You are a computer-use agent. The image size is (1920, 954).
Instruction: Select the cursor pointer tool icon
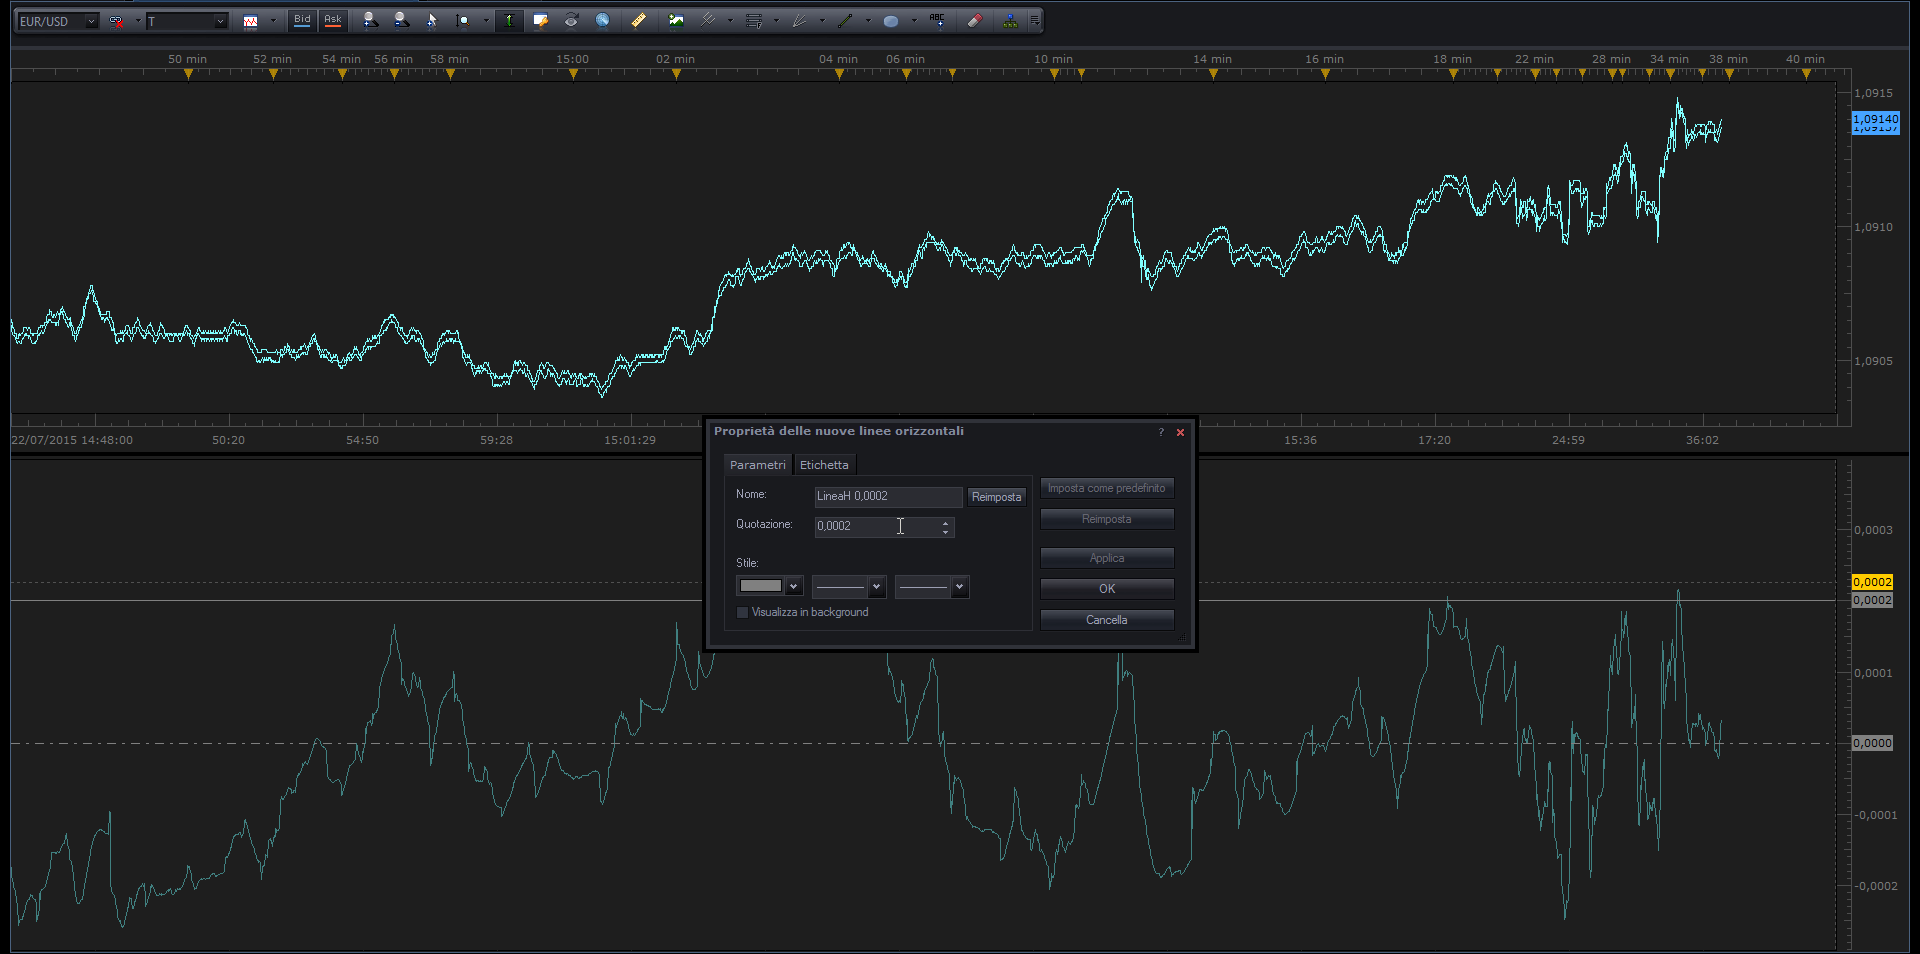click(x=432, y=20)
